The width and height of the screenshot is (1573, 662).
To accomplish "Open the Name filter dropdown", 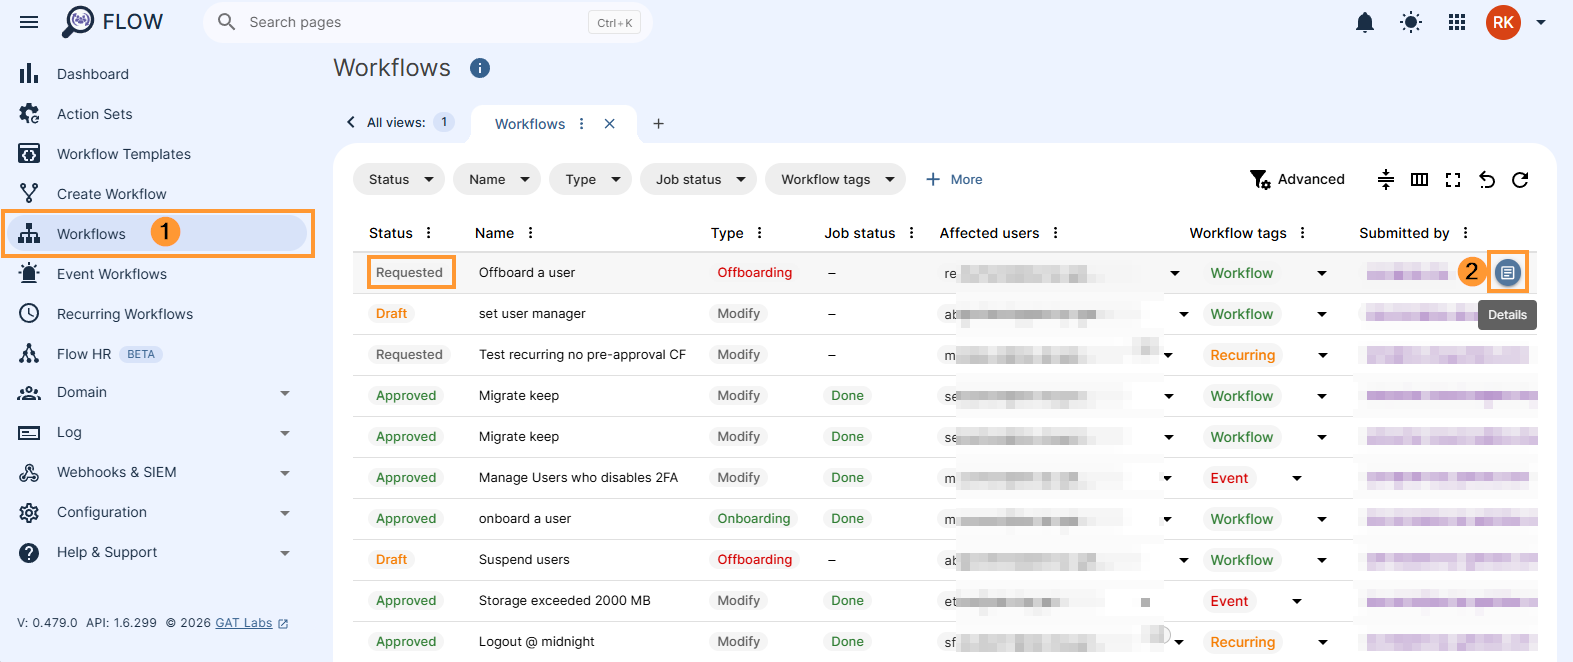I will click(497, 180).
